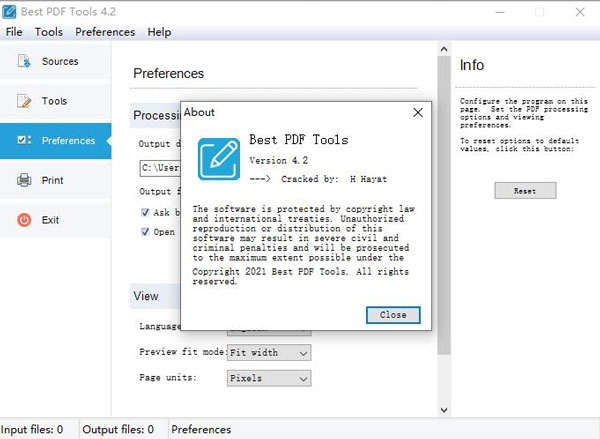Viewport: 600px width, 439px height.
Task: Click the red Exit power icon
Action: [x=24, y=220]
